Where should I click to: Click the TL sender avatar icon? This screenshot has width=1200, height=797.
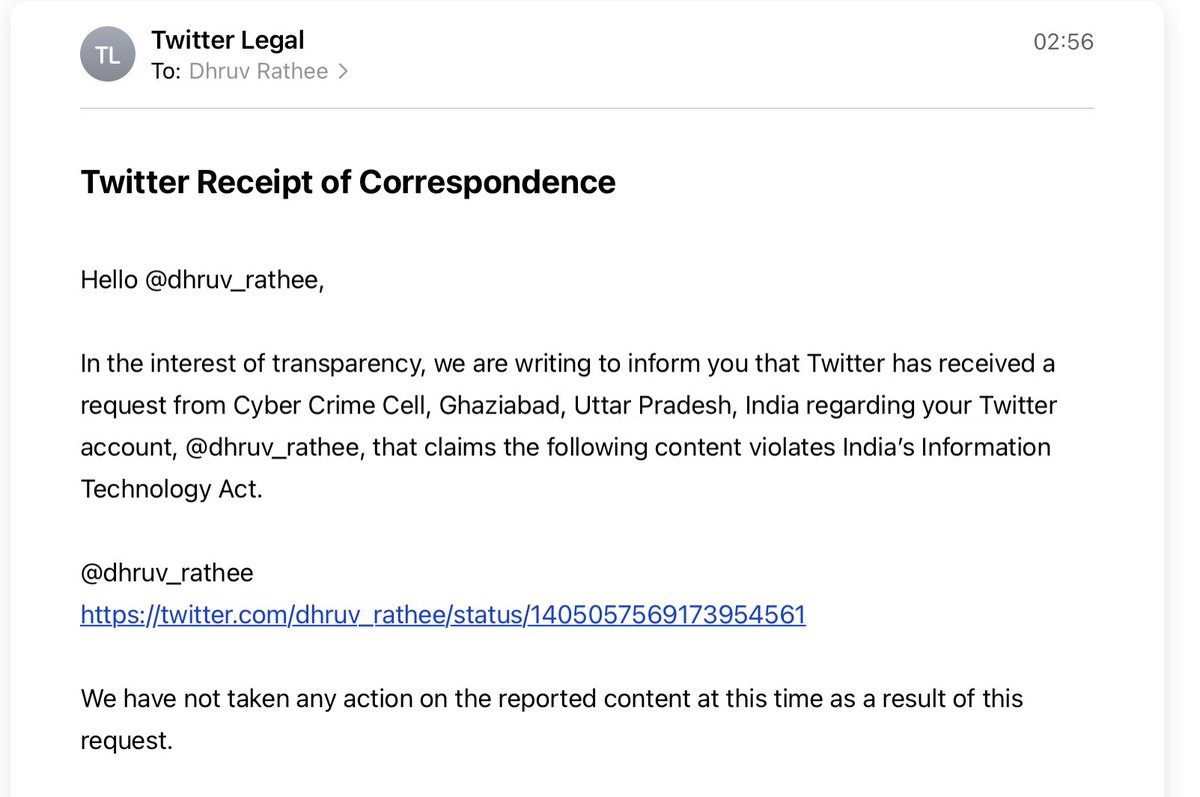click(x=107, y=56)
